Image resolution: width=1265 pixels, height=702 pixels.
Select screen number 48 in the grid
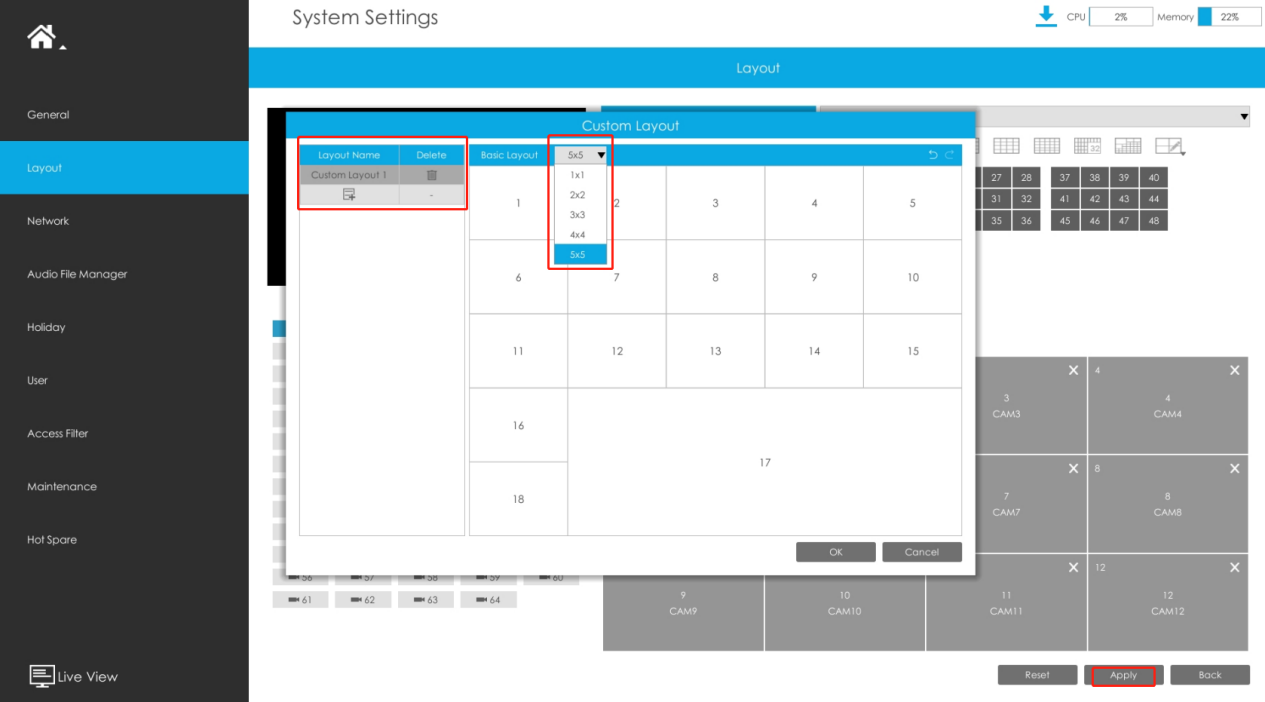click(x=1154, y=221)
